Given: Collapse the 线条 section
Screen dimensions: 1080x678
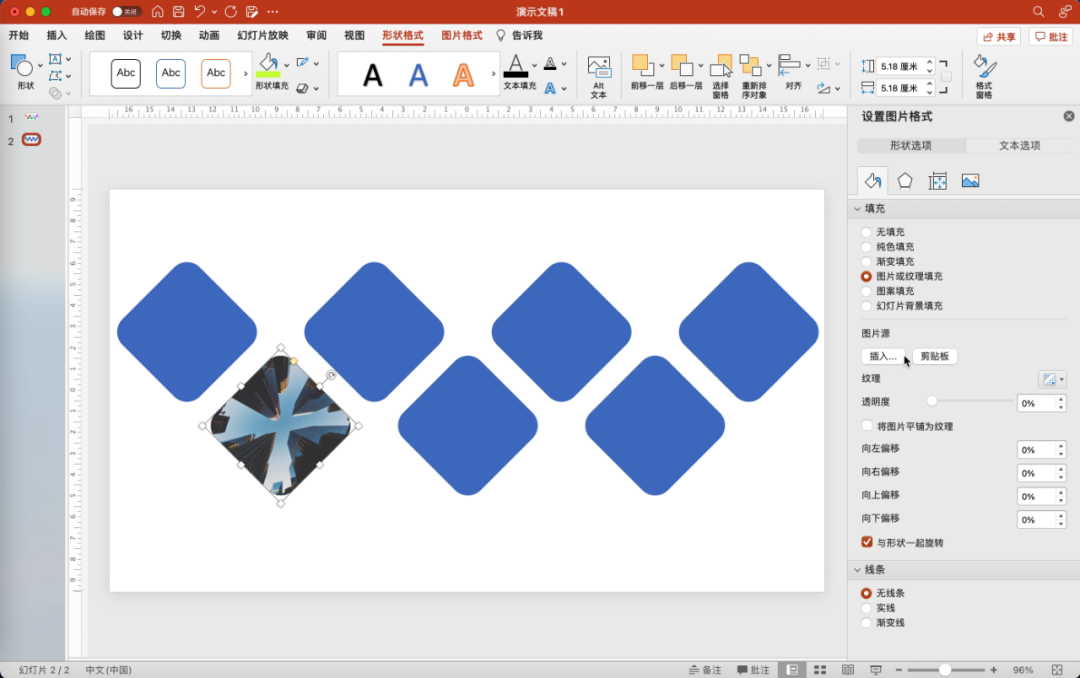Looking at the screenshot, I should point(858,570).
